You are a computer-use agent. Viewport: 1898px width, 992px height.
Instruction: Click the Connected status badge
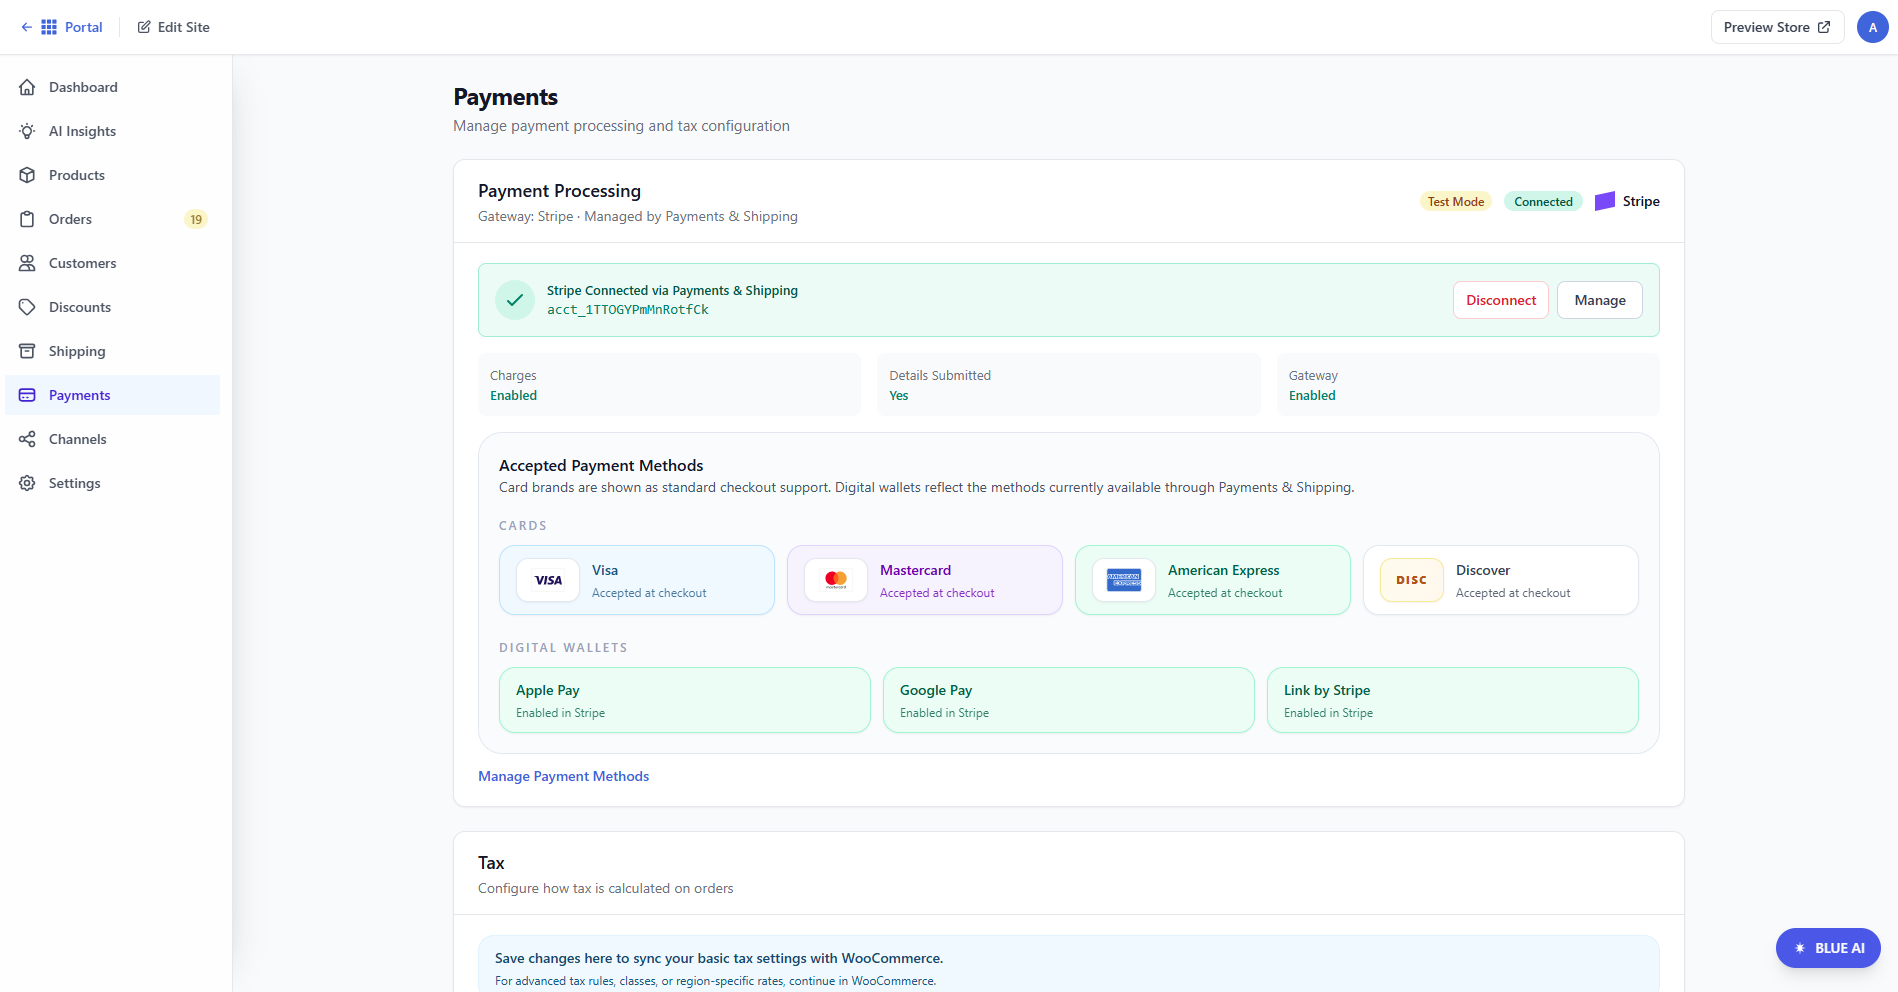click(x=1543, y=201)
